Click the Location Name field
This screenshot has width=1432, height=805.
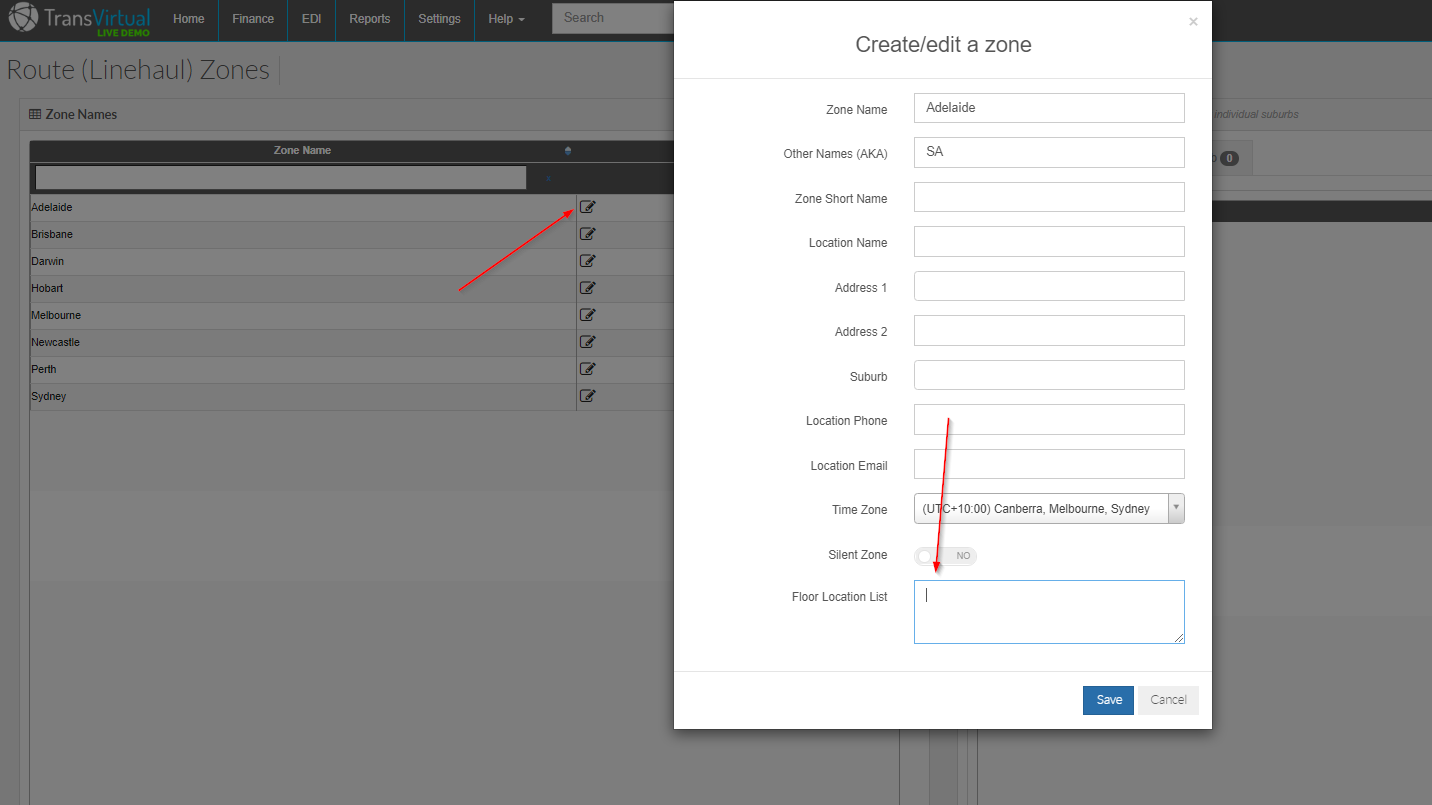tap(1049, 241)
